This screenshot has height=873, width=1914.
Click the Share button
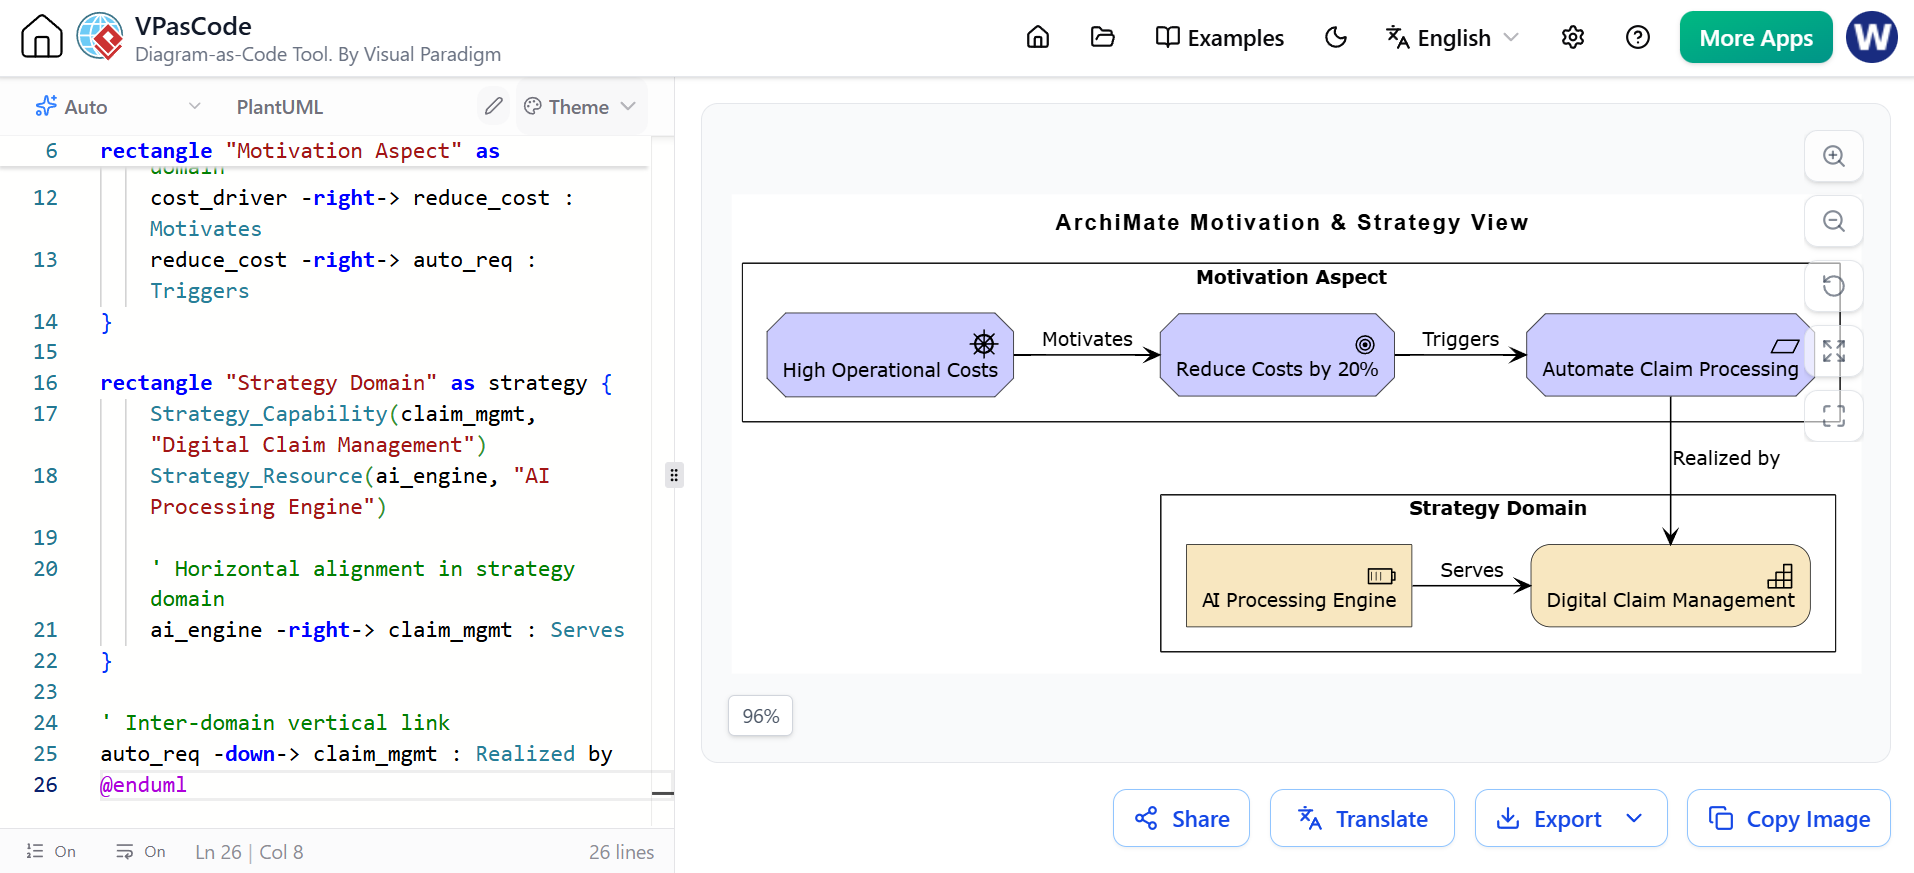[x=1181, y=818]
